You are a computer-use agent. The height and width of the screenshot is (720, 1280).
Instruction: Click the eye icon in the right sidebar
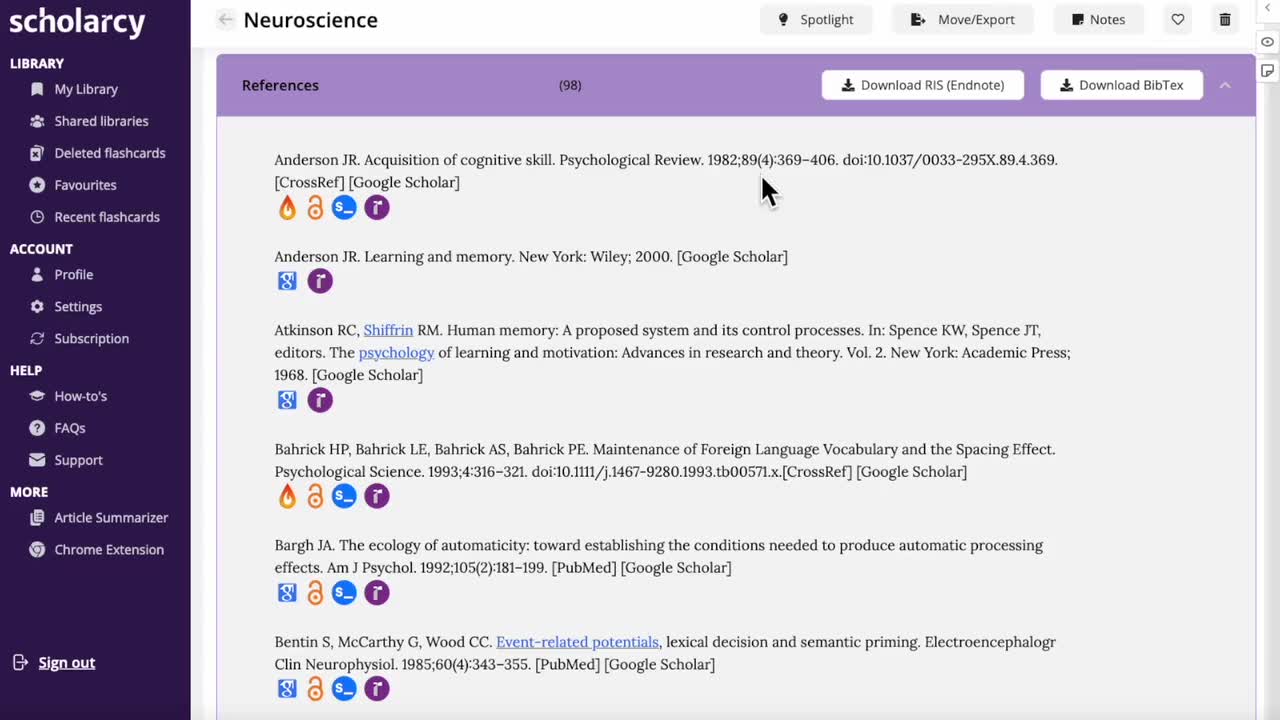coord(1268,42)
